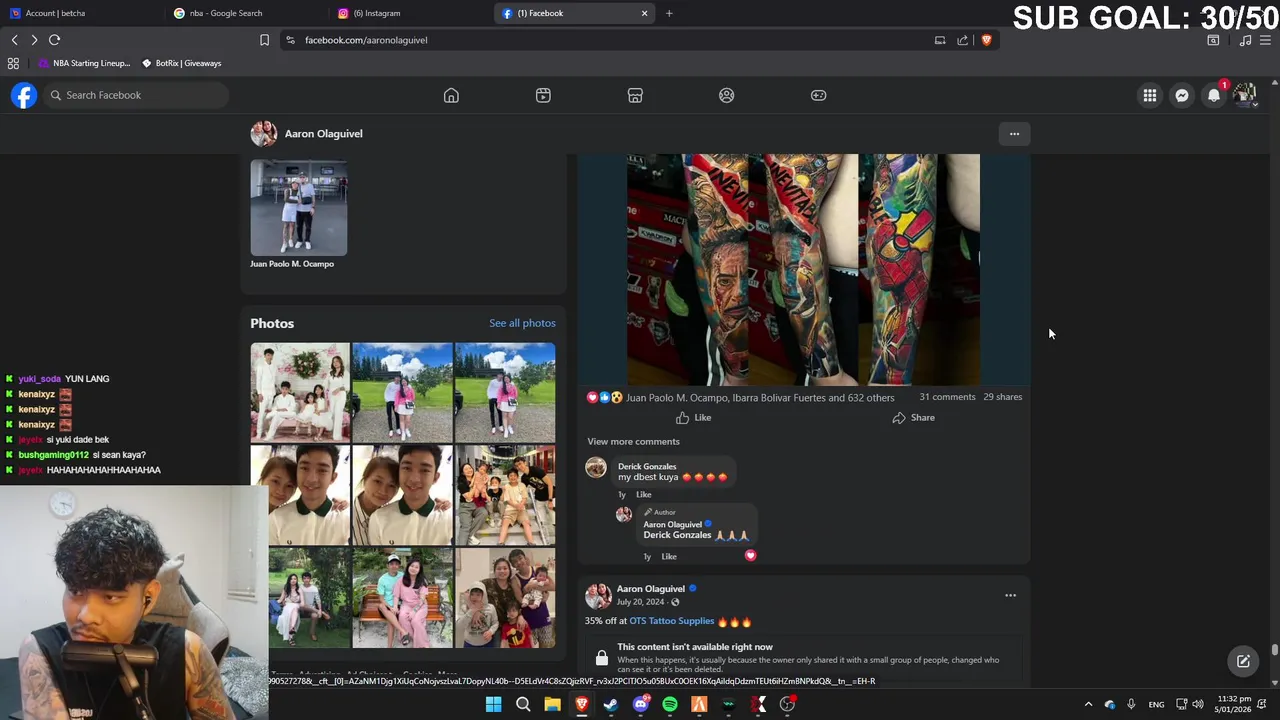
Task: Open taskbar search icon
Action: pos(523,704)
